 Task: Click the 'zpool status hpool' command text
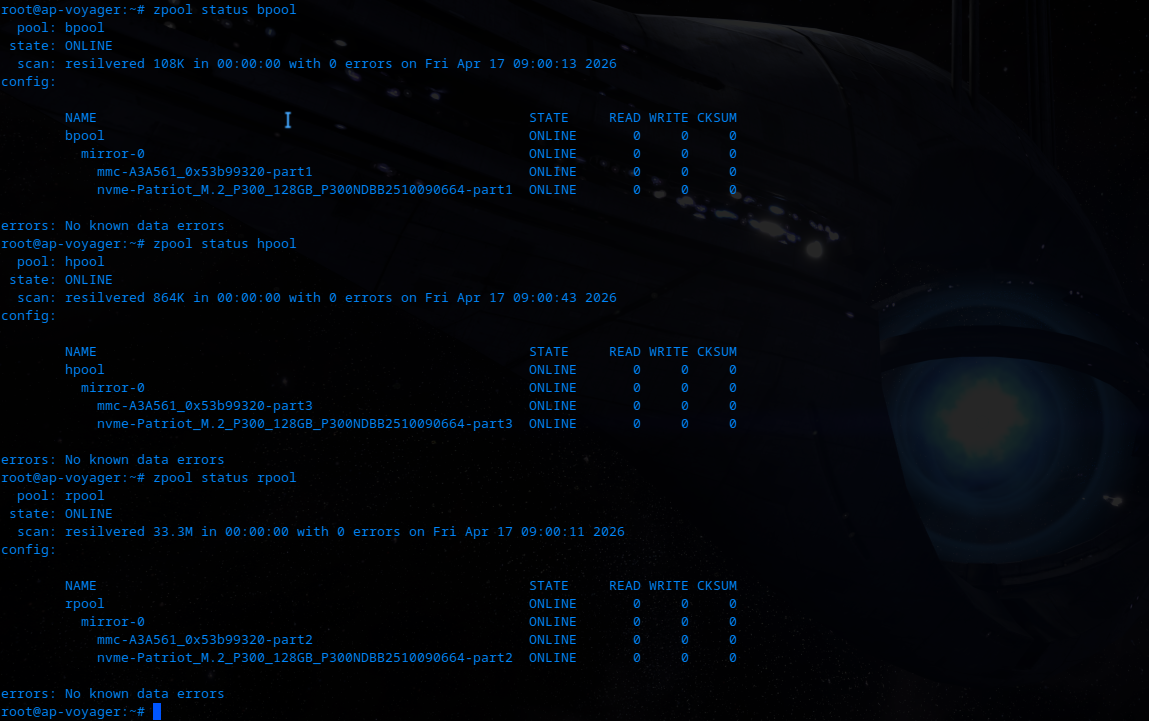click(x=224, y=244)
